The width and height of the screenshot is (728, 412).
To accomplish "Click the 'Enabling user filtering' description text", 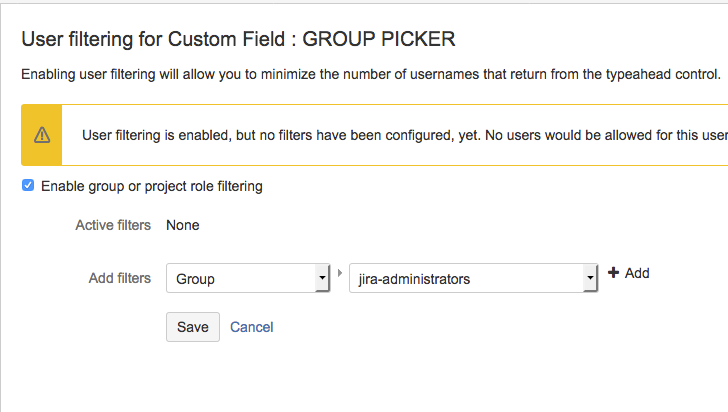I will pos(370,74).
